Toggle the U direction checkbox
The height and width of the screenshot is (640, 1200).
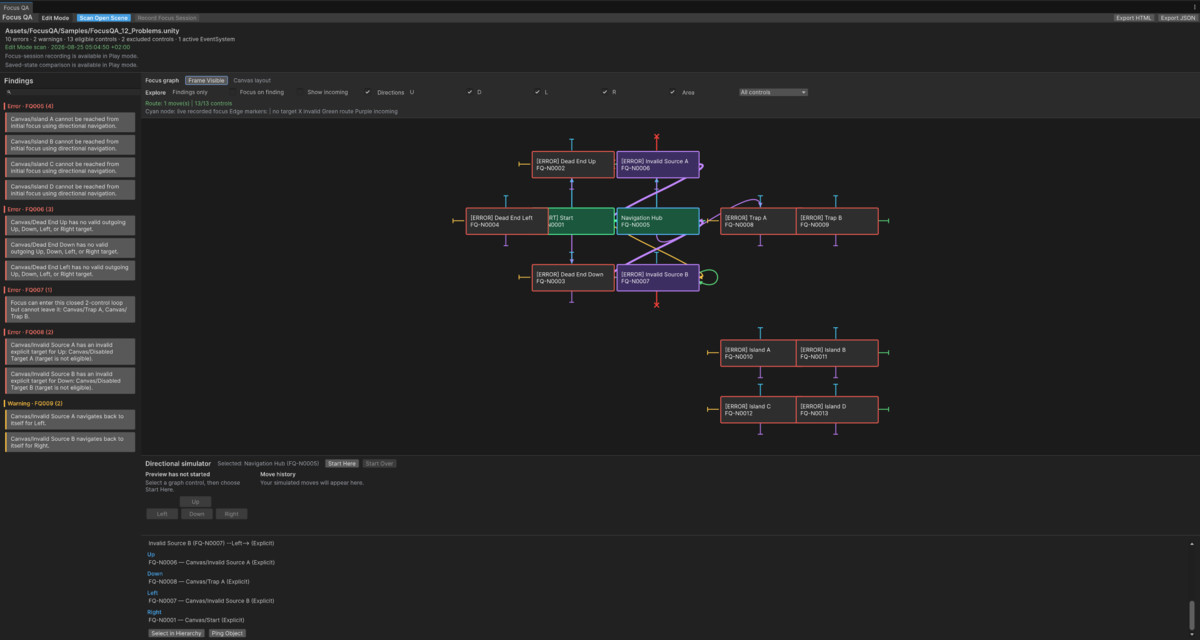tap(469, 92)
